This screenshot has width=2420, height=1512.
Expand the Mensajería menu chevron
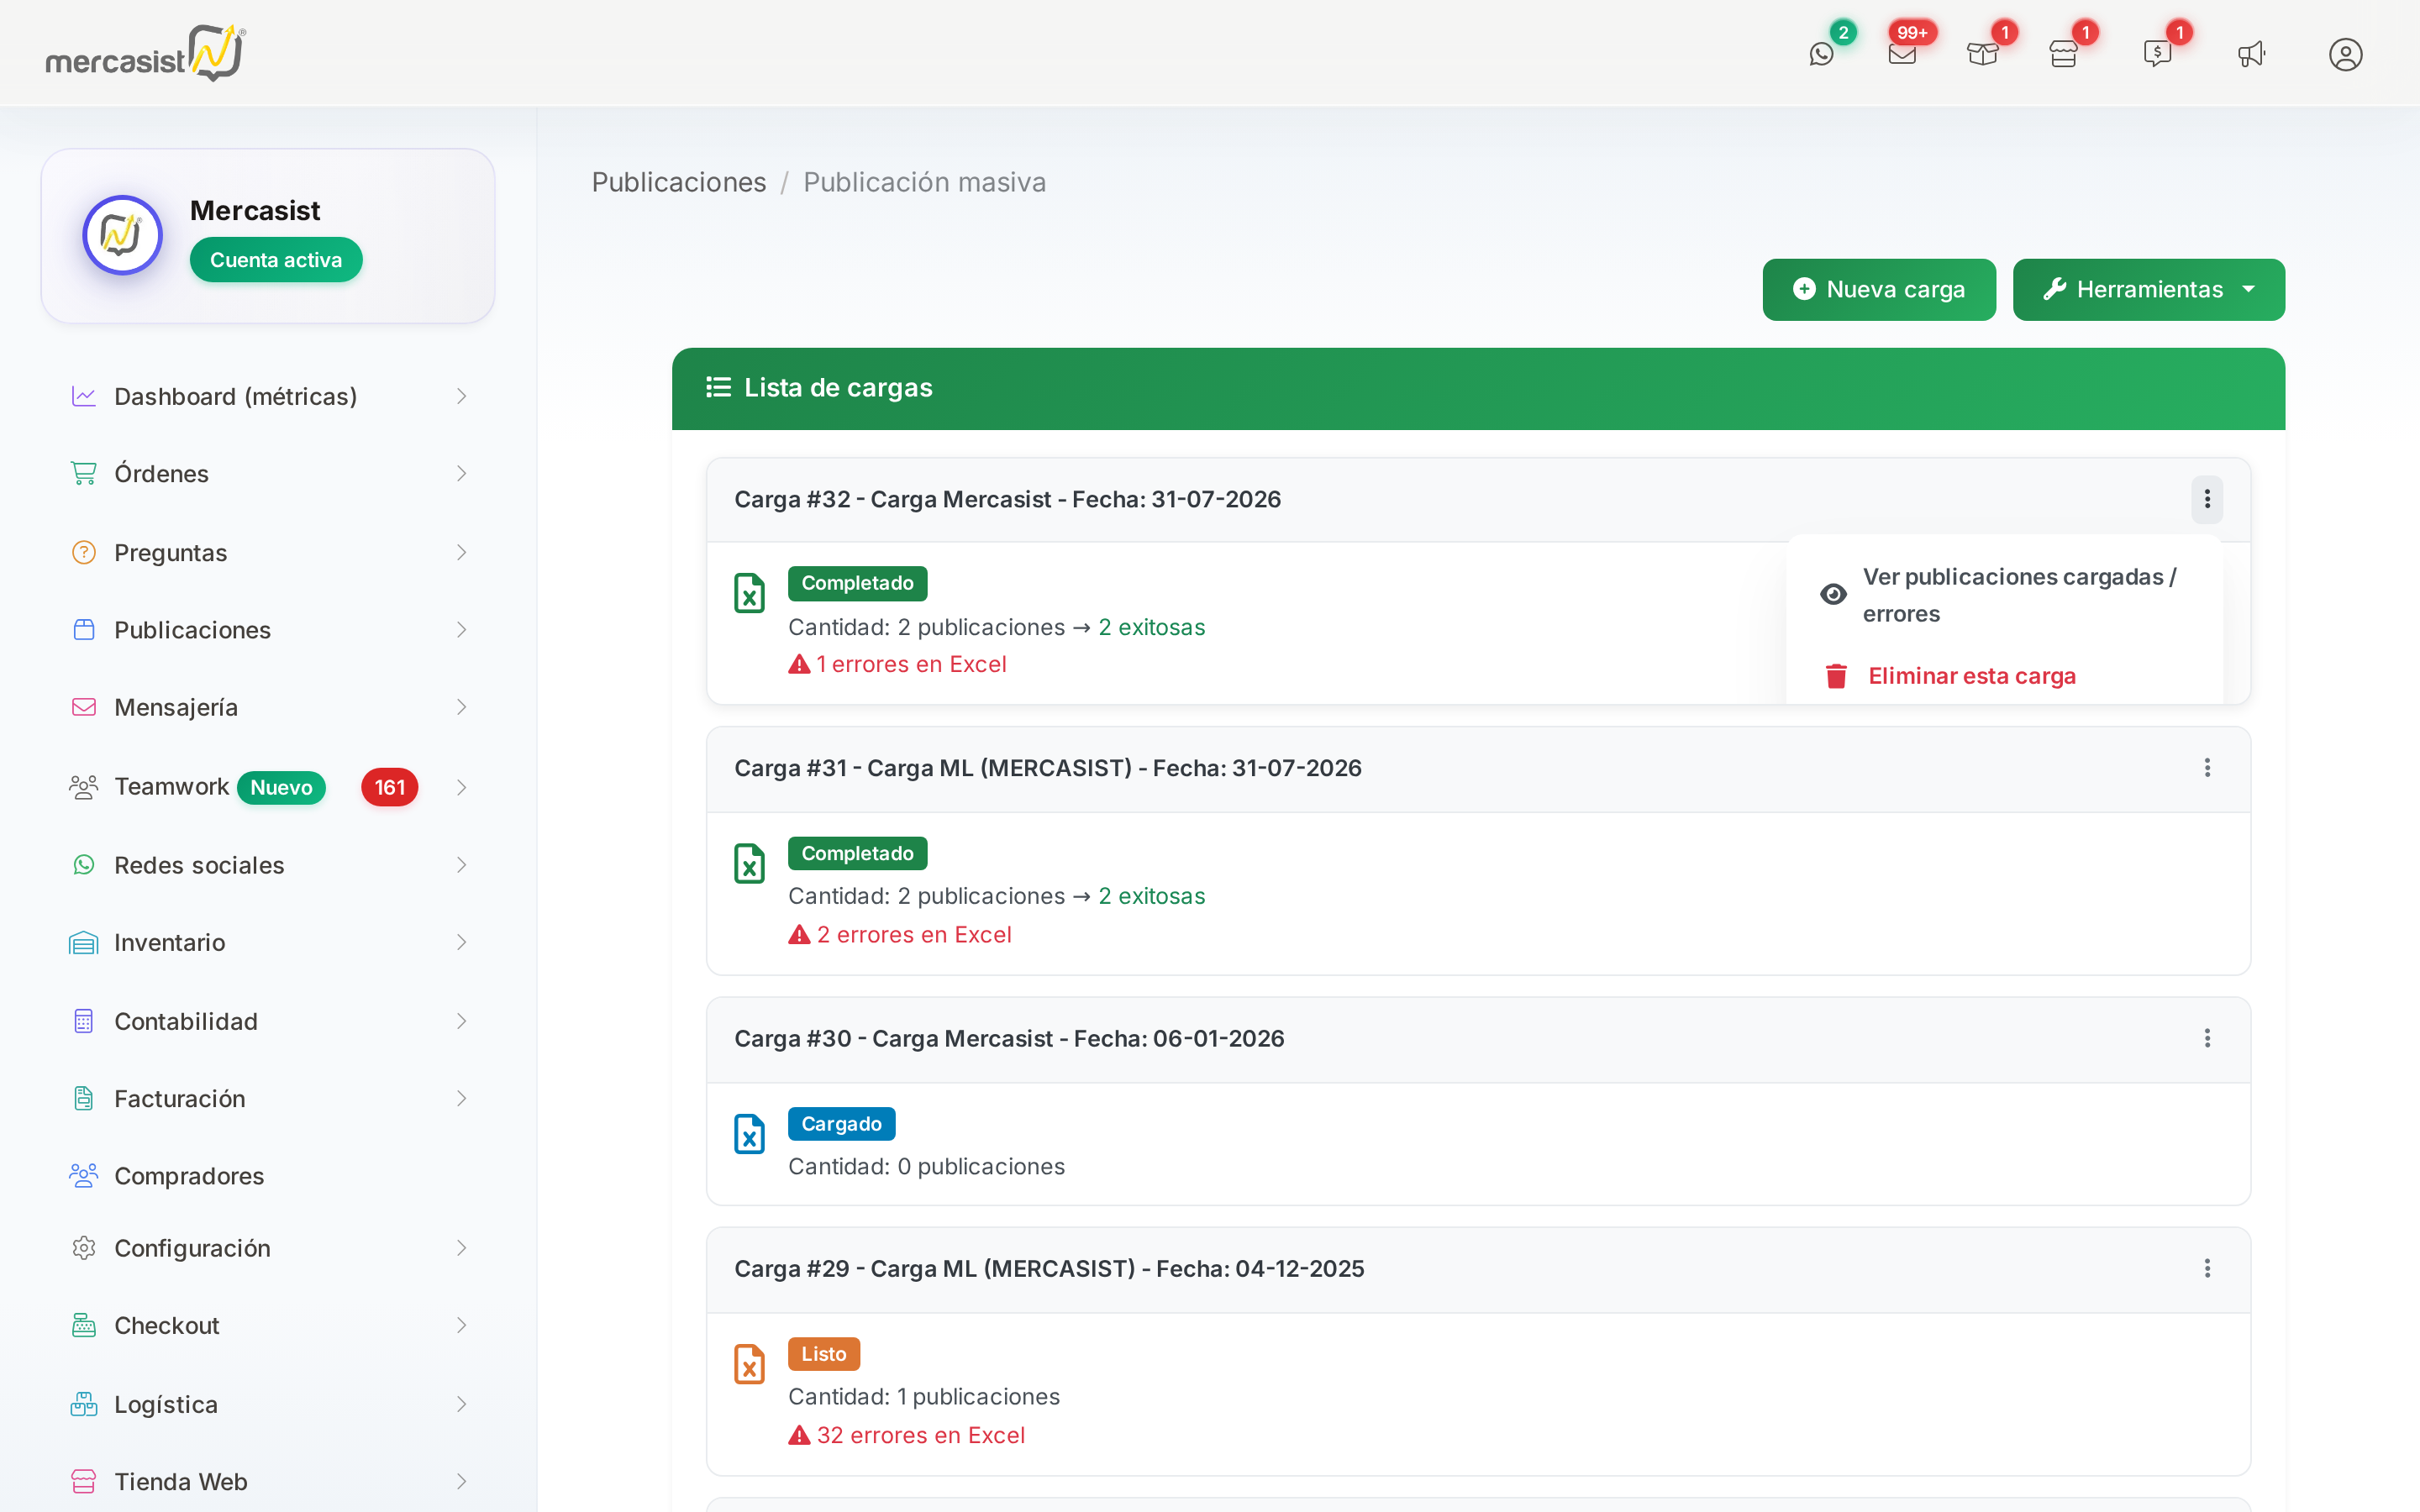click(x=461, y=707)
